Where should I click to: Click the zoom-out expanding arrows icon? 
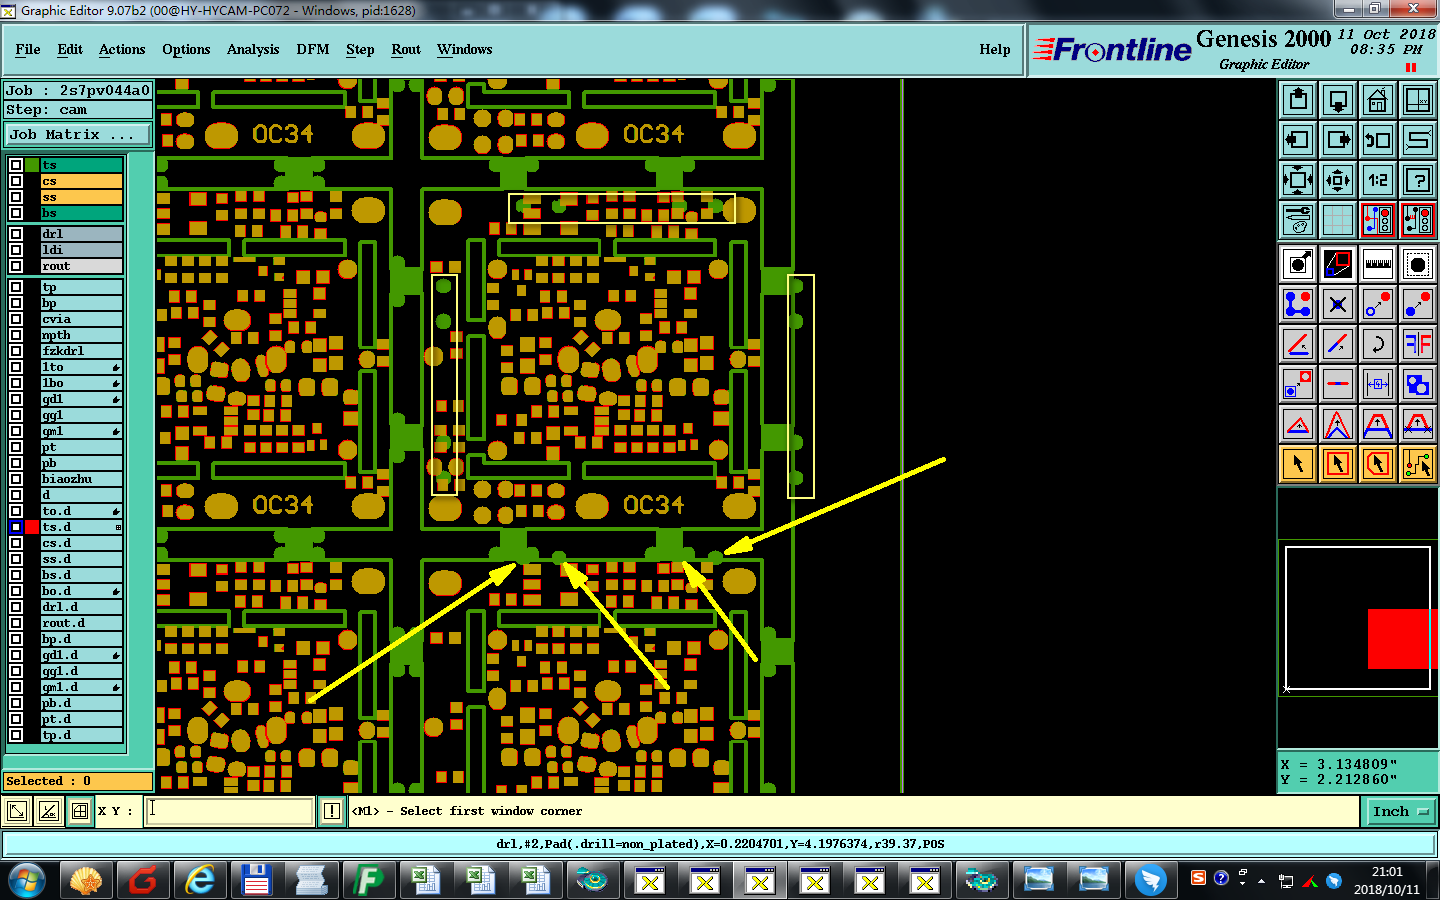[x=1298, y=180]
